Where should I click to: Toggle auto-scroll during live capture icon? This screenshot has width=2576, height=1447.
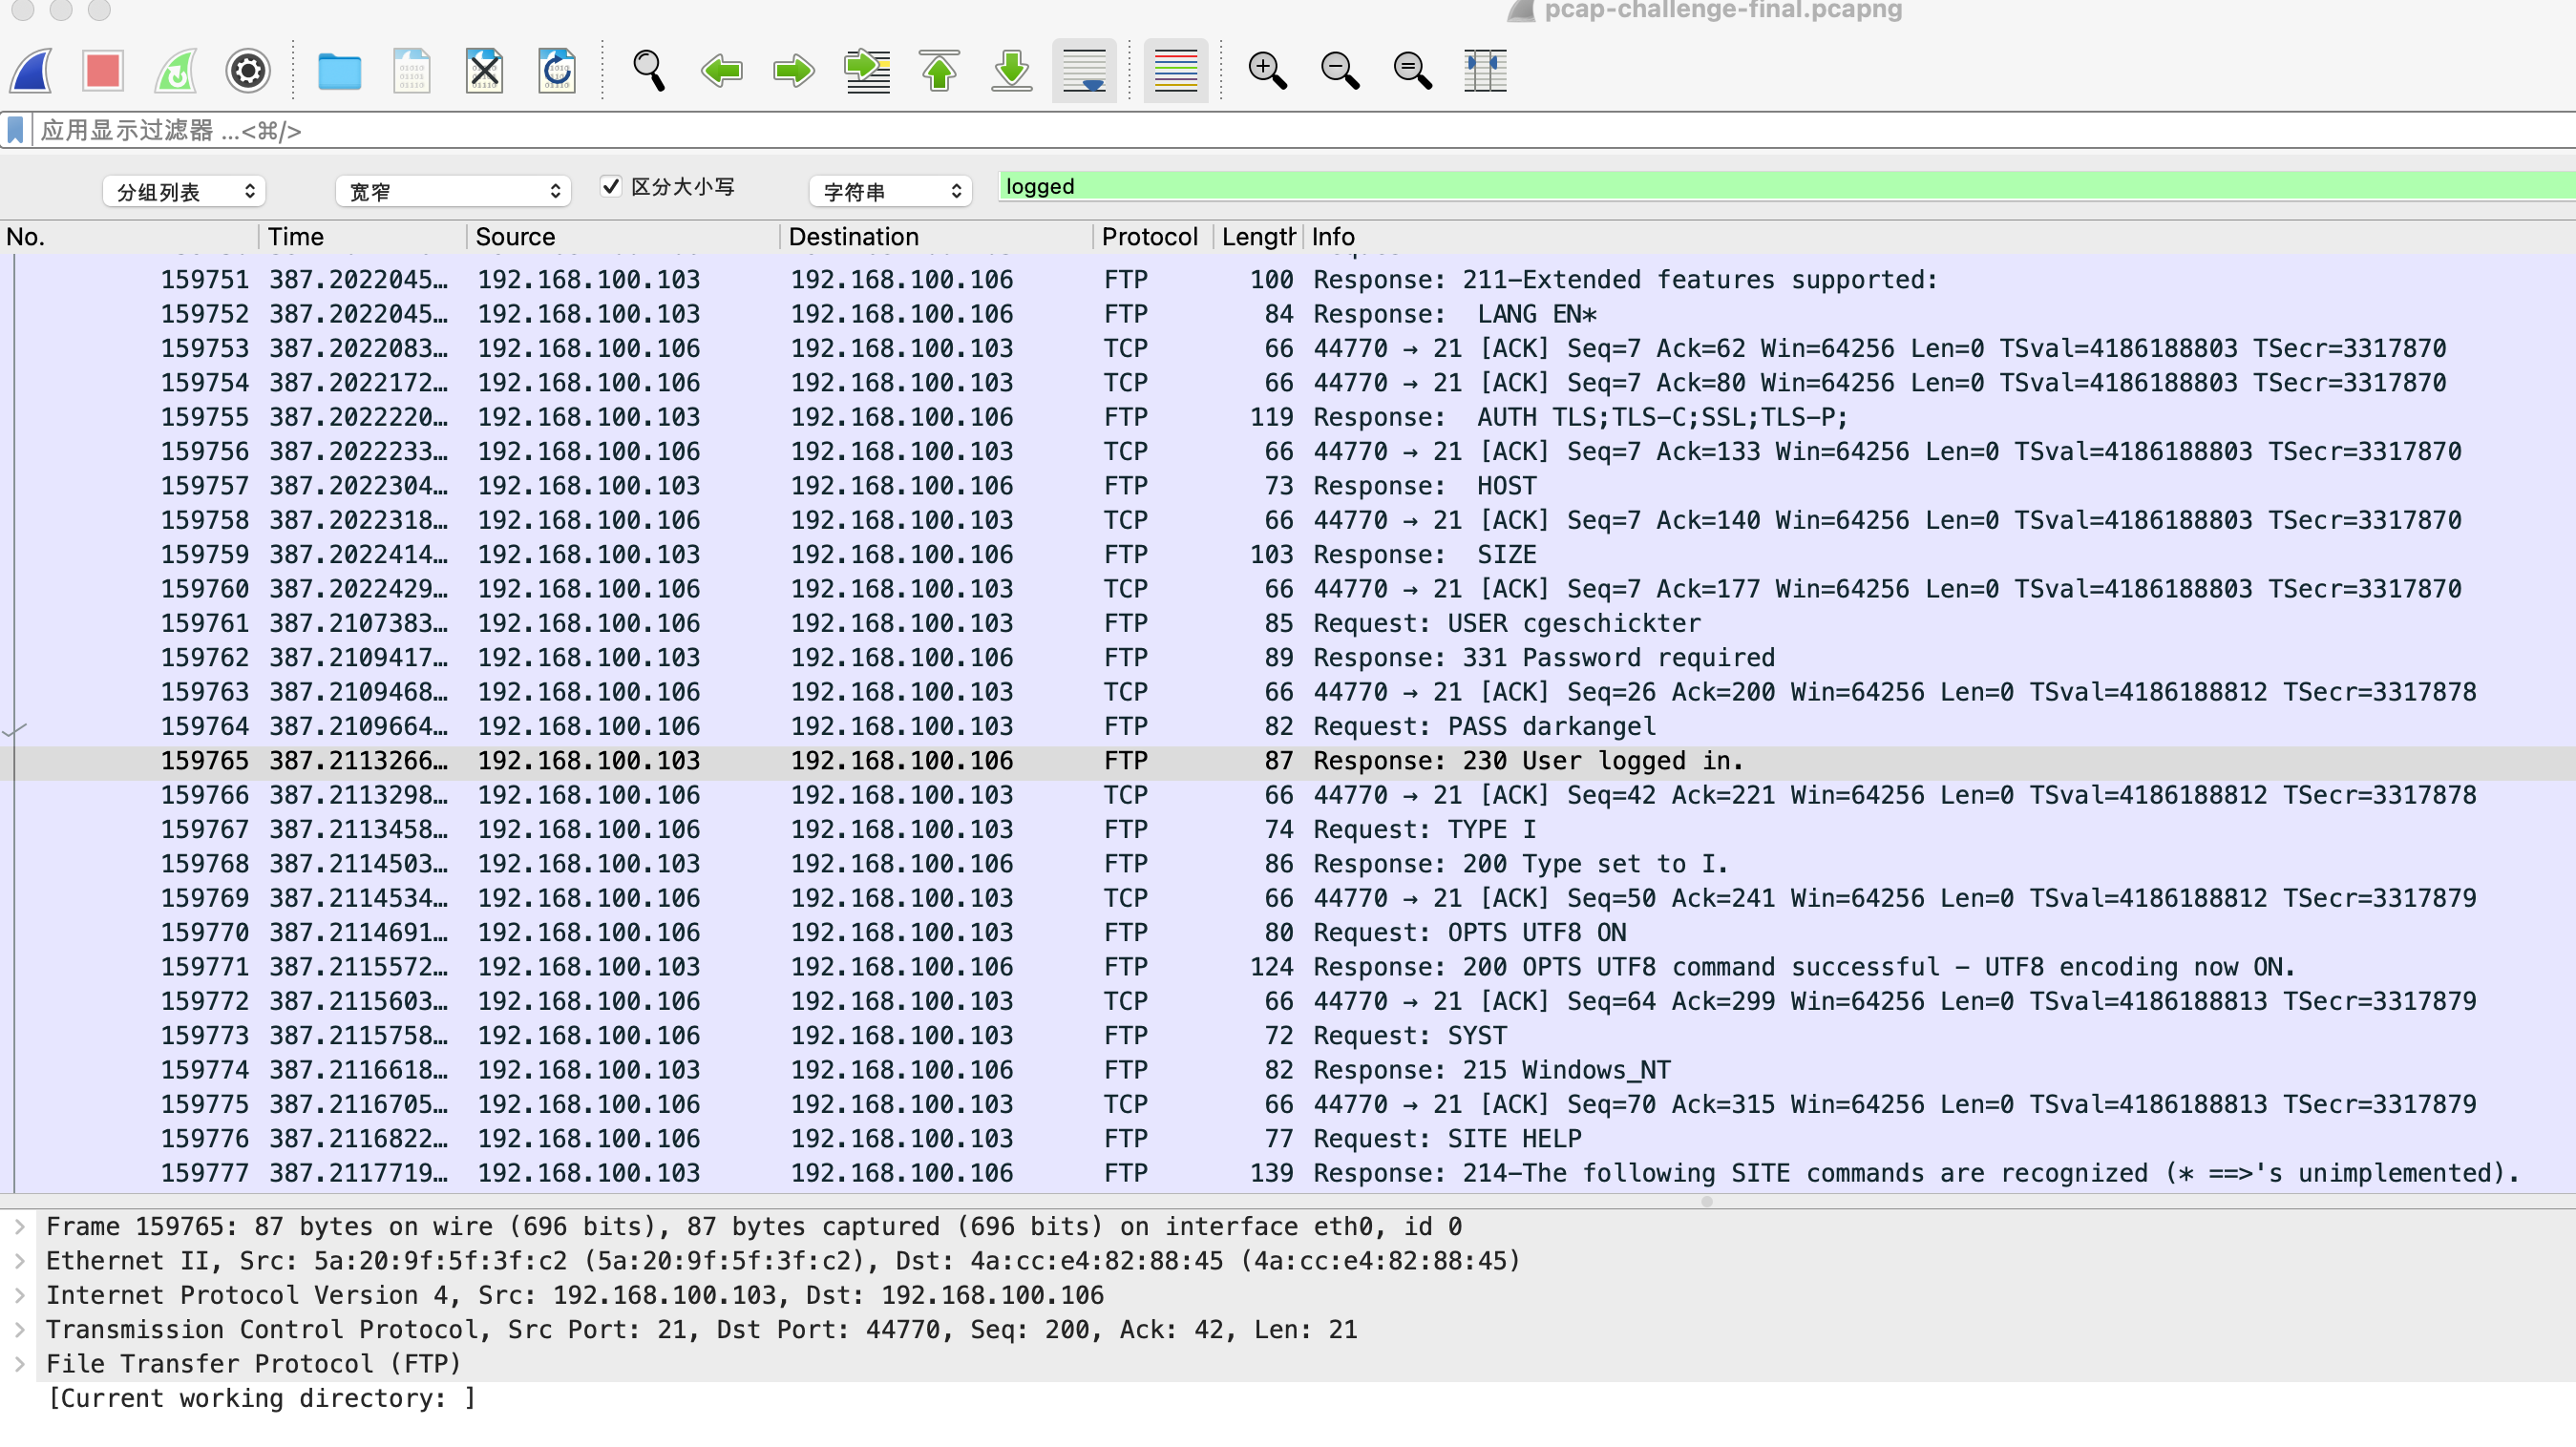coord(1084,71)
